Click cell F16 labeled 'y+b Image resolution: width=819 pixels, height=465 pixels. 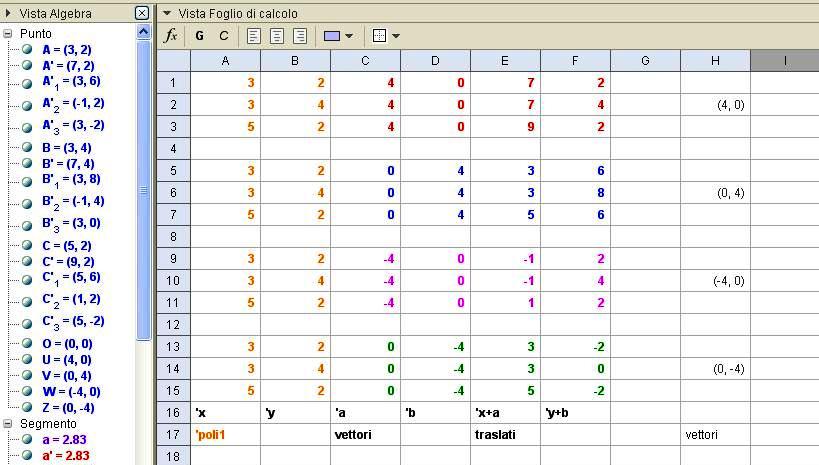coord(575,413)
